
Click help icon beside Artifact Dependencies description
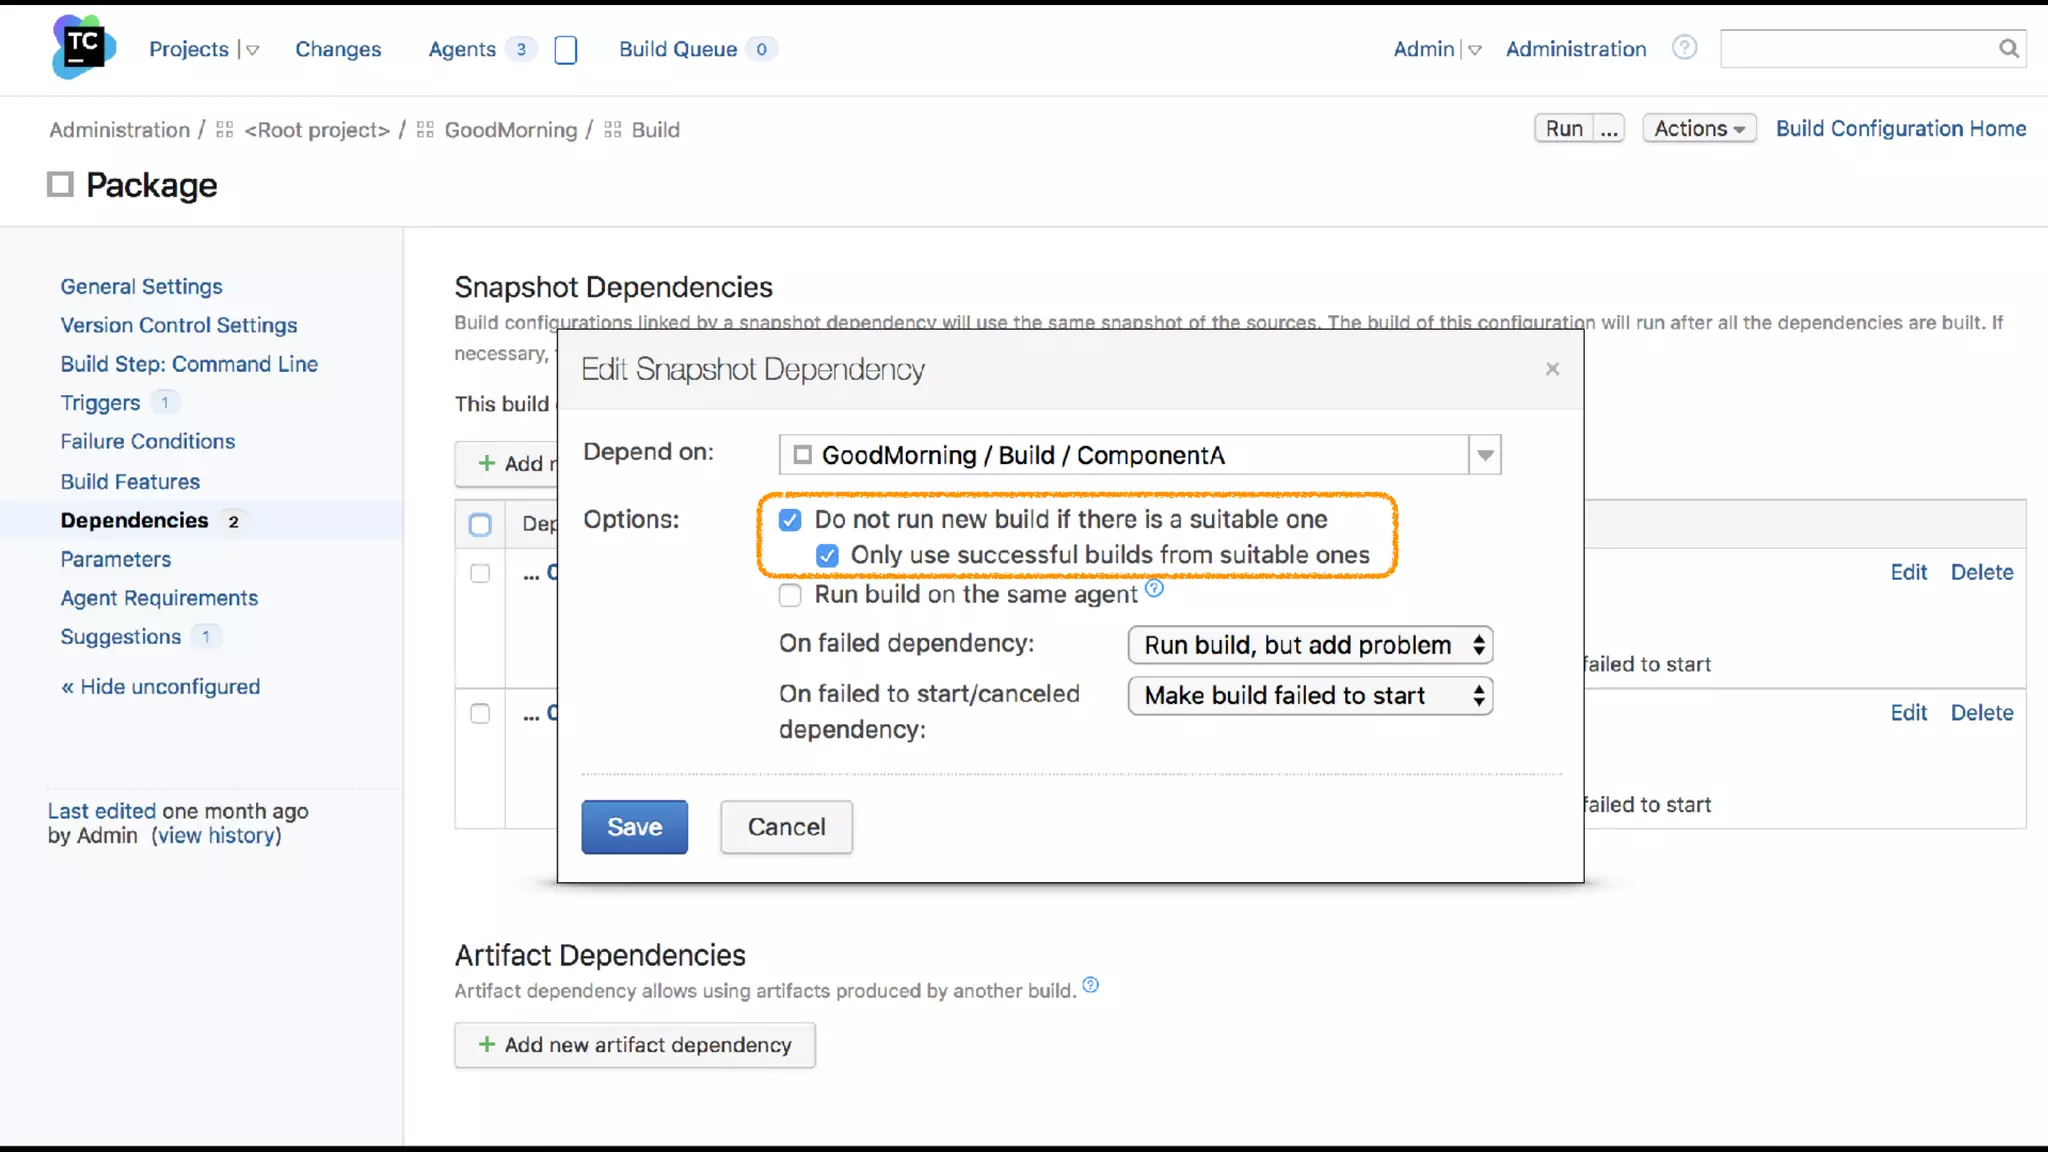pos(1091,985)
